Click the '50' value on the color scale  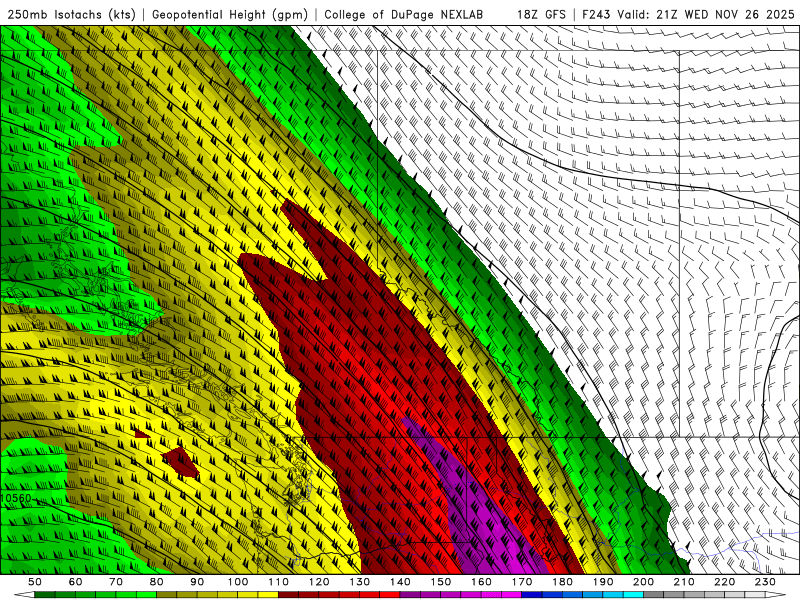pos(35,582)
